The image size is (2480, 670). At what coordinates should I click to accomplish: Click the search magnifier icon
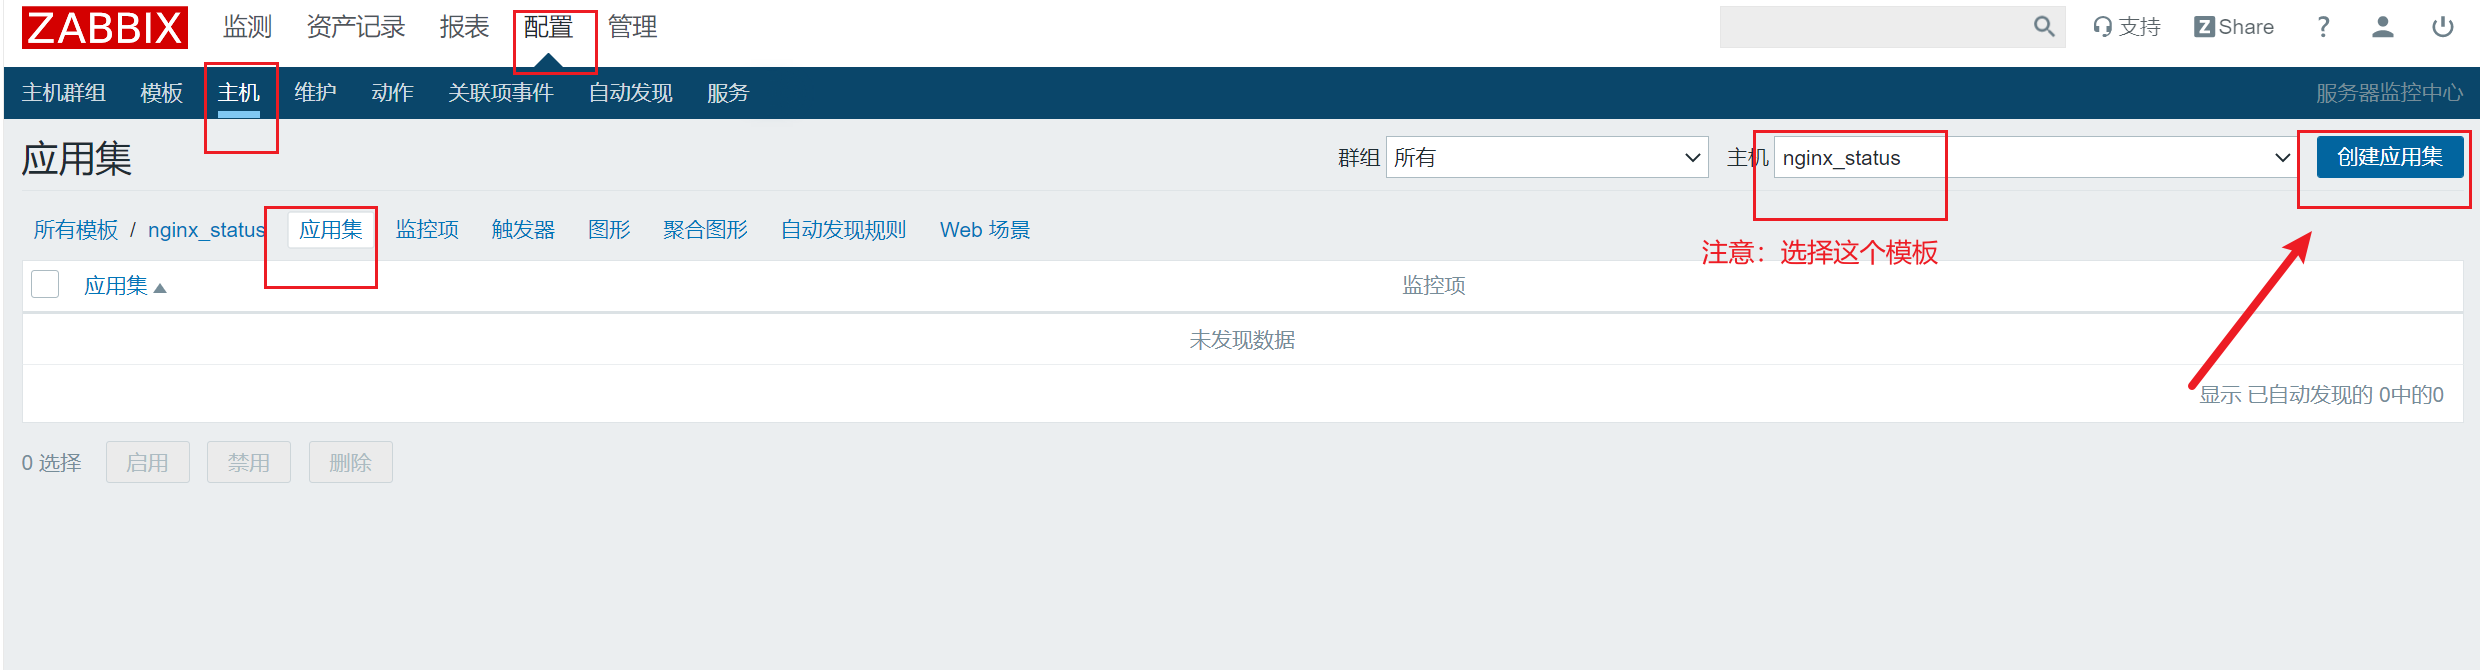pos(2044,27)
